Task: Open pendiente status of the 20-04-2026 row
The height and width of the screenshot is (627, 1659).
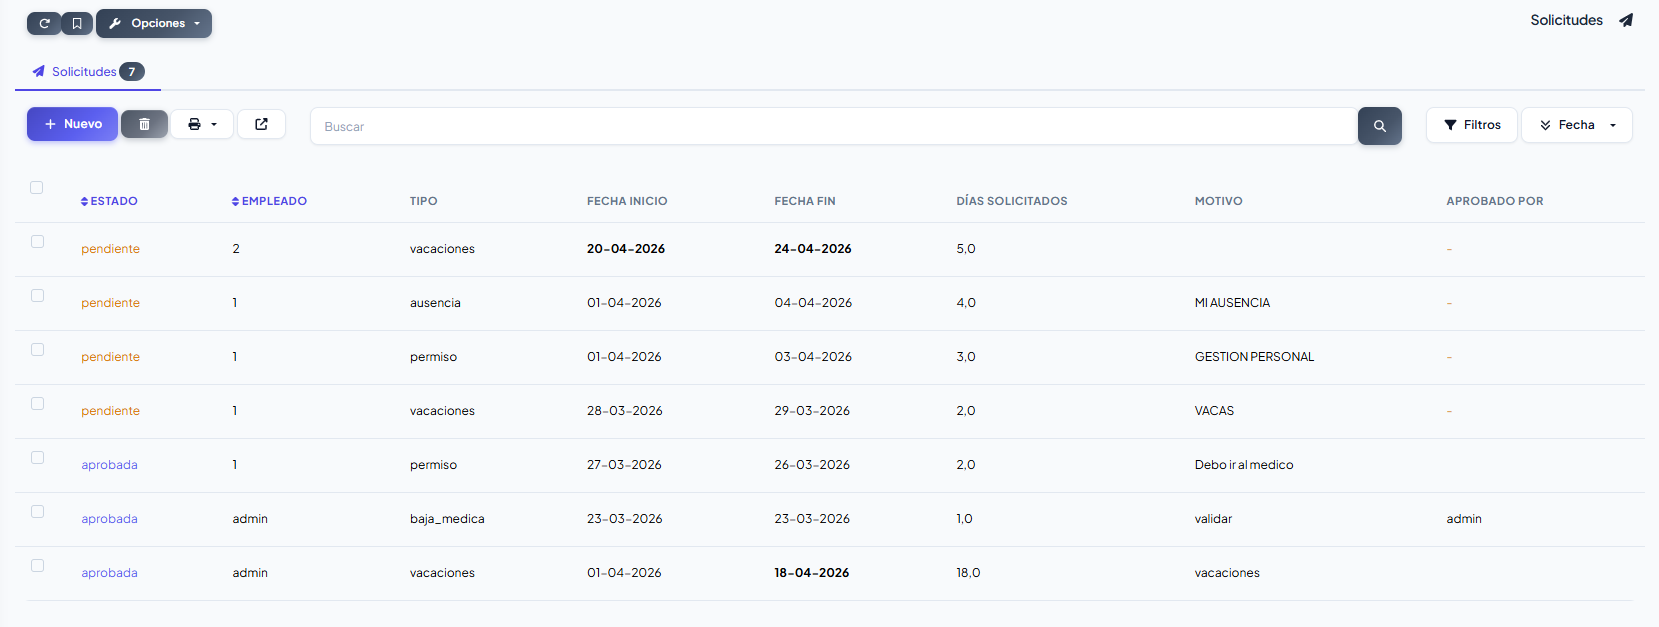Action: 110,249
